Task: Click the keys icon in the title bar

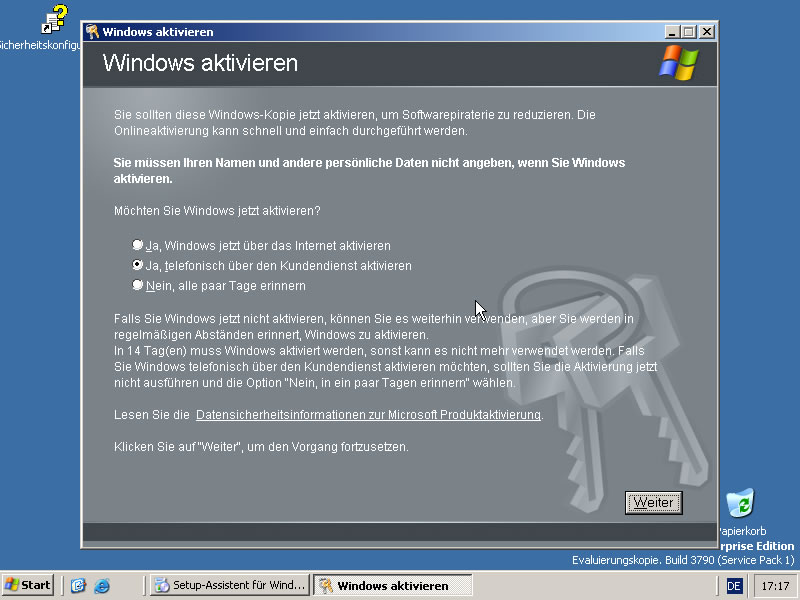Action: tap(92, 32)
